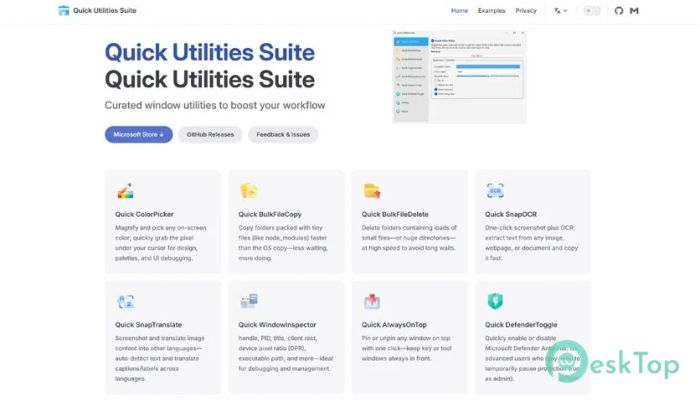
Task: Open the GitHub icon in header
Action: click(619, 11)
